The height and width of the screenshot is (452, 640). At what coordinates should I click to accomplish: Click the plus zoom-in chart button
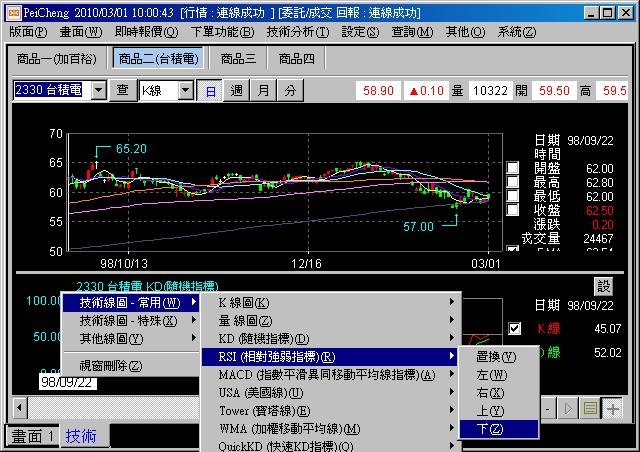[612, 409]
